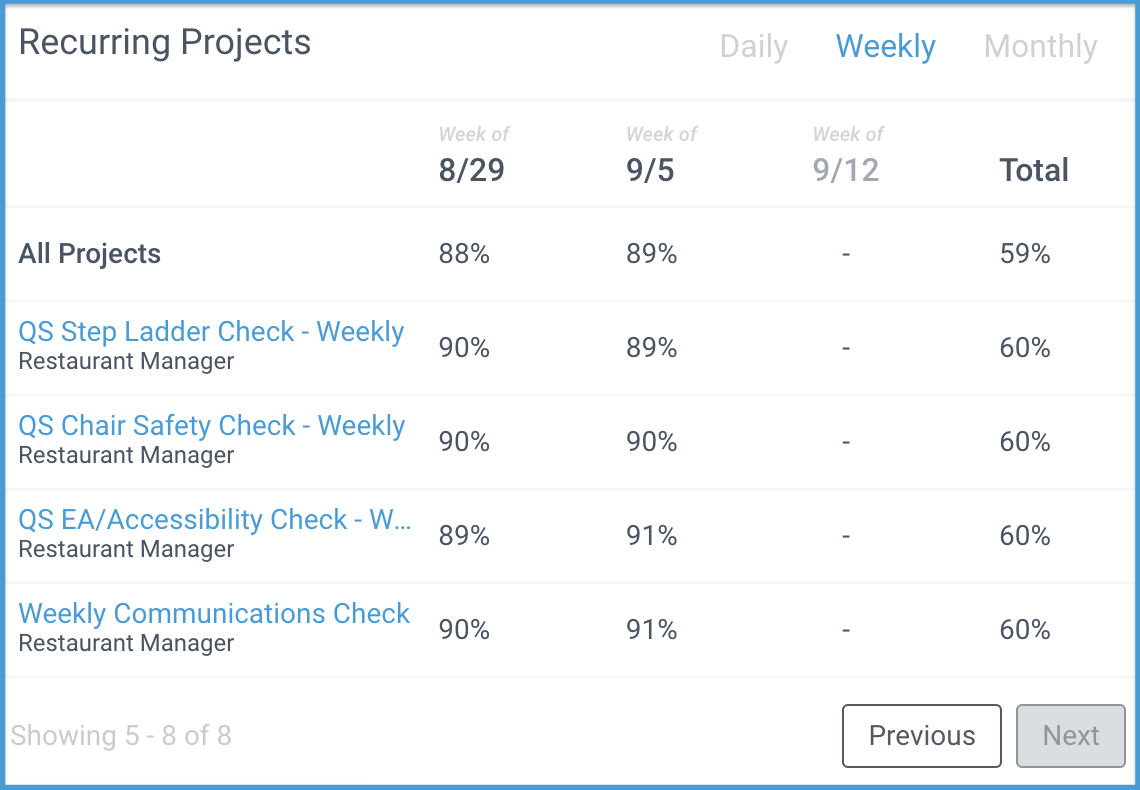Image resolution: width=1140 pixels, height=790 pixels.
Task: Click the Recurring Projects title
Action: point(164,42)
